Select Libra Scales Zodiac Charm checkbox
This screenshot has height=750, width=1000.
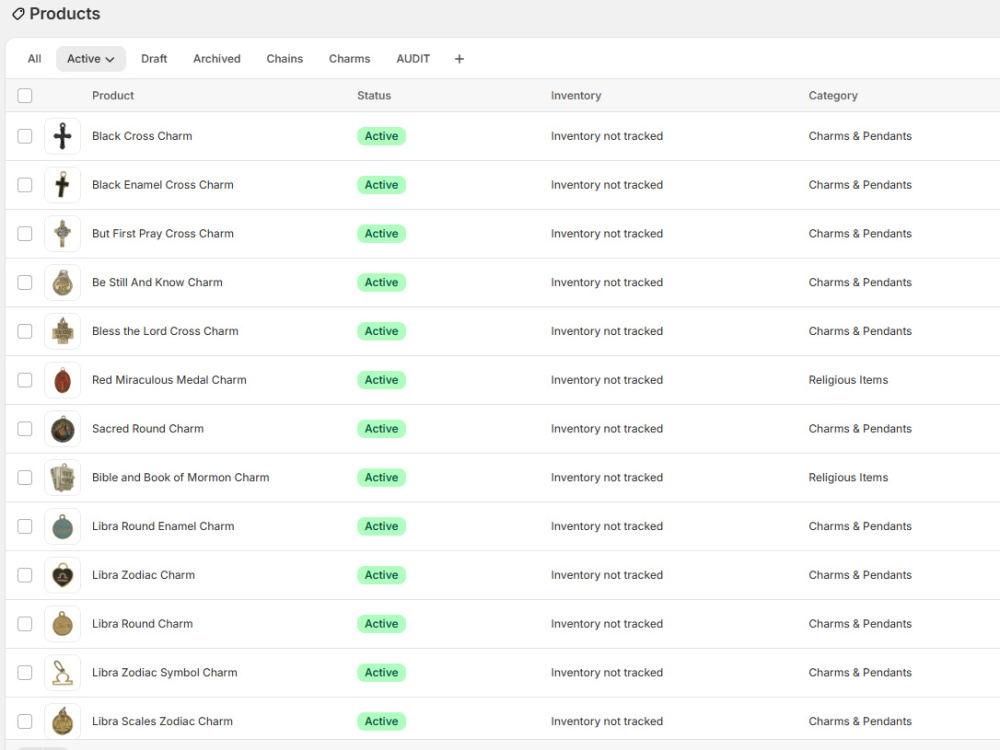25,721
